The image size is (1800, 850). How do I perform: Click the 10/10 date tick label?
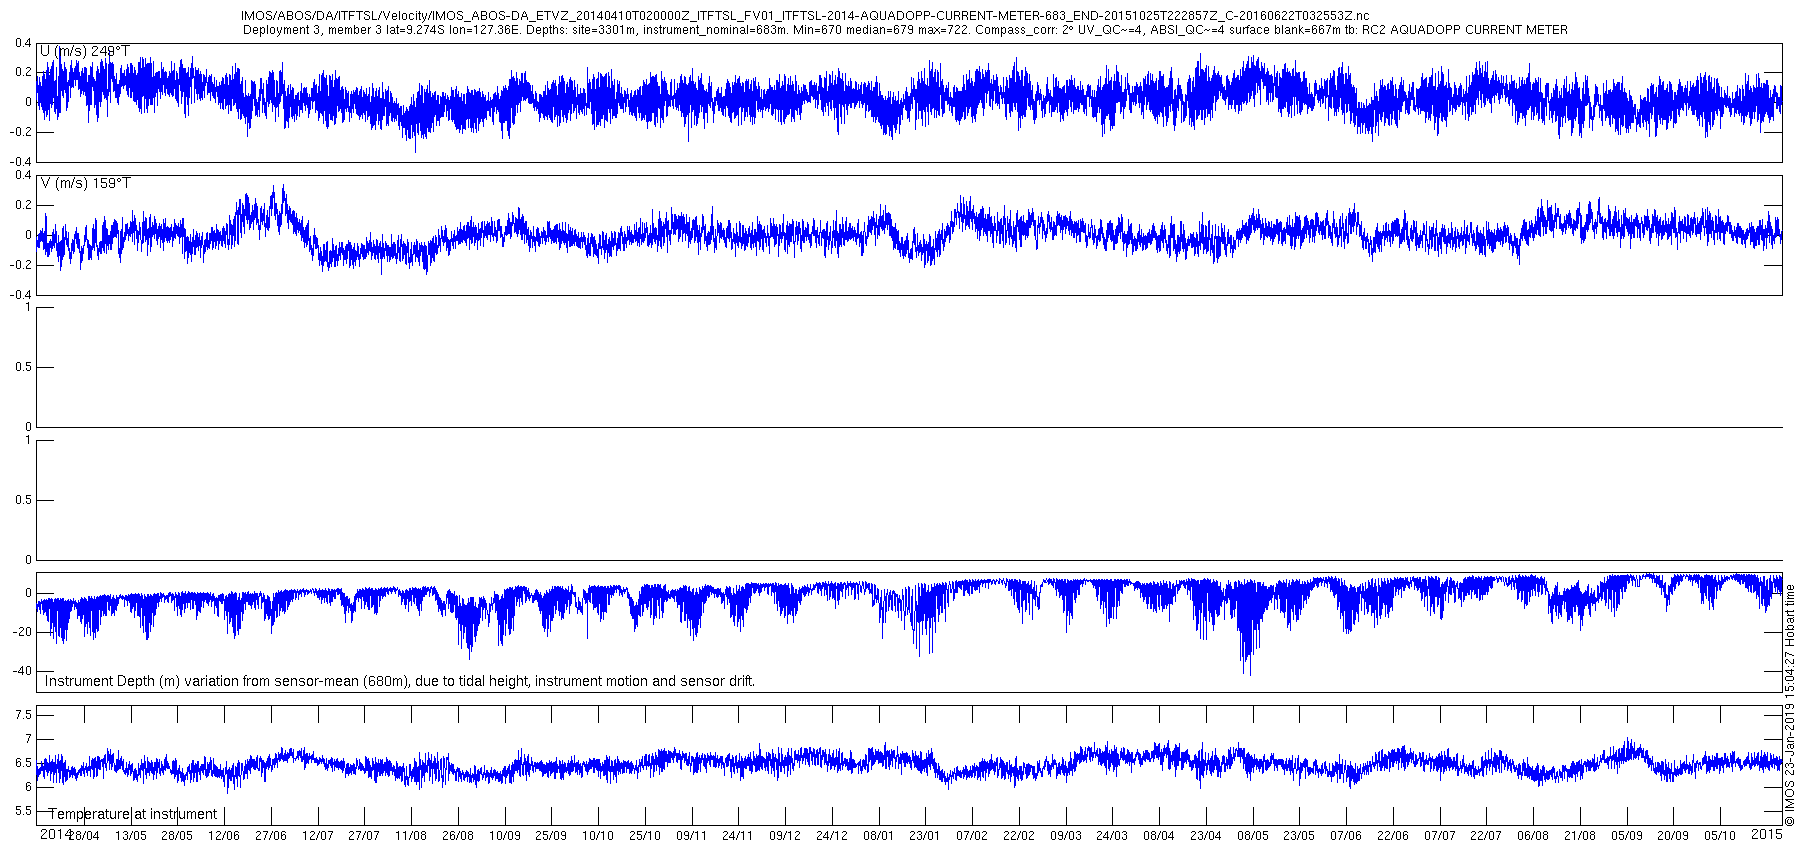[x=598, y=836]
